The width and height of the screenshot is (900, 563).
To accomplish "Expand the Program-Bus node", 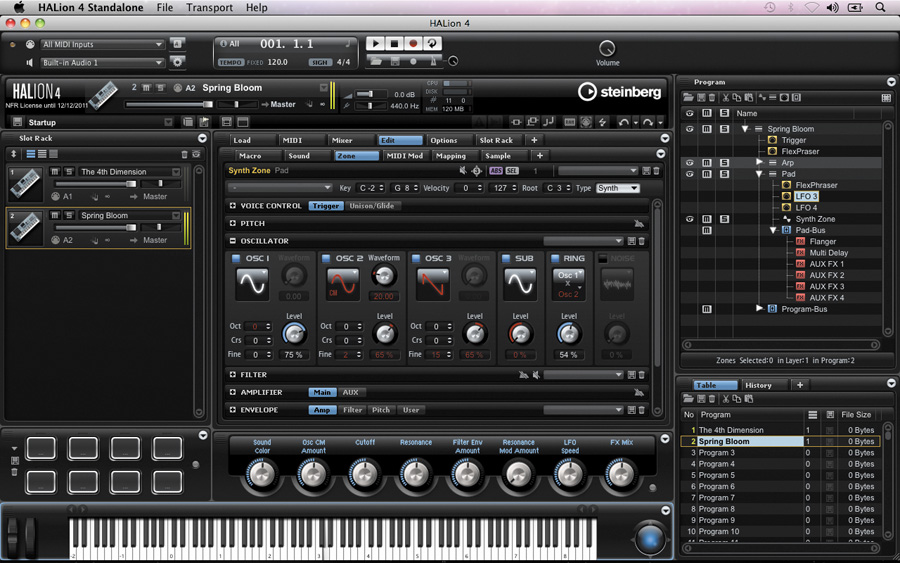I will pyautogui.click(x=759, y=309).
